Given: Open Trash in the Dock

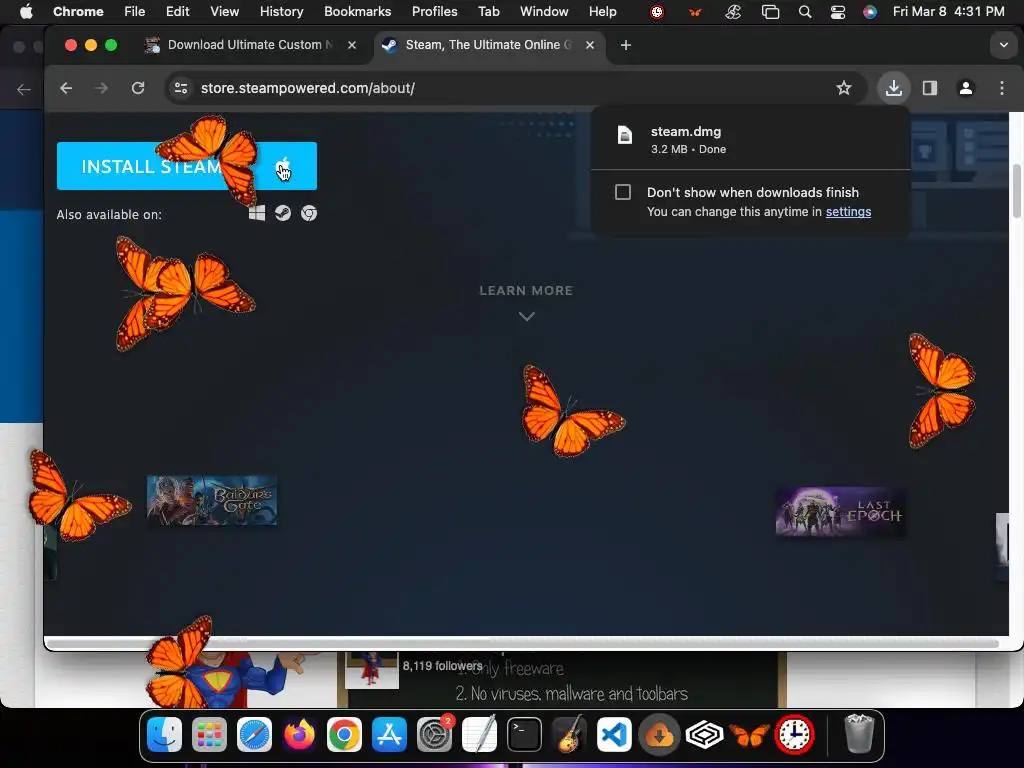Looking at the screenshot, I should coord(859,734).
